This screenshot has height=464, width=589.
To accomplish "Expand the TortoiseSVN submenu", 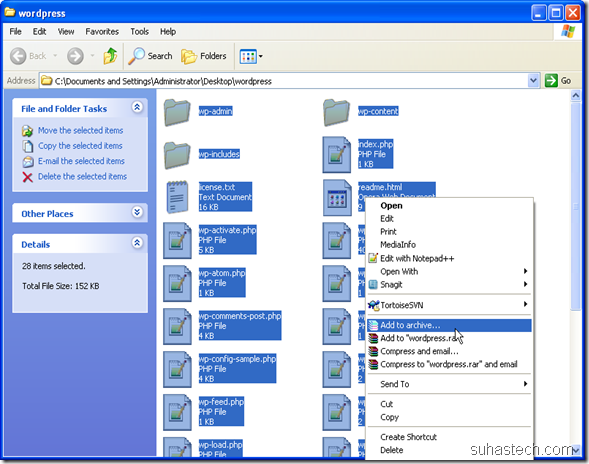I will tap(449, 305).
